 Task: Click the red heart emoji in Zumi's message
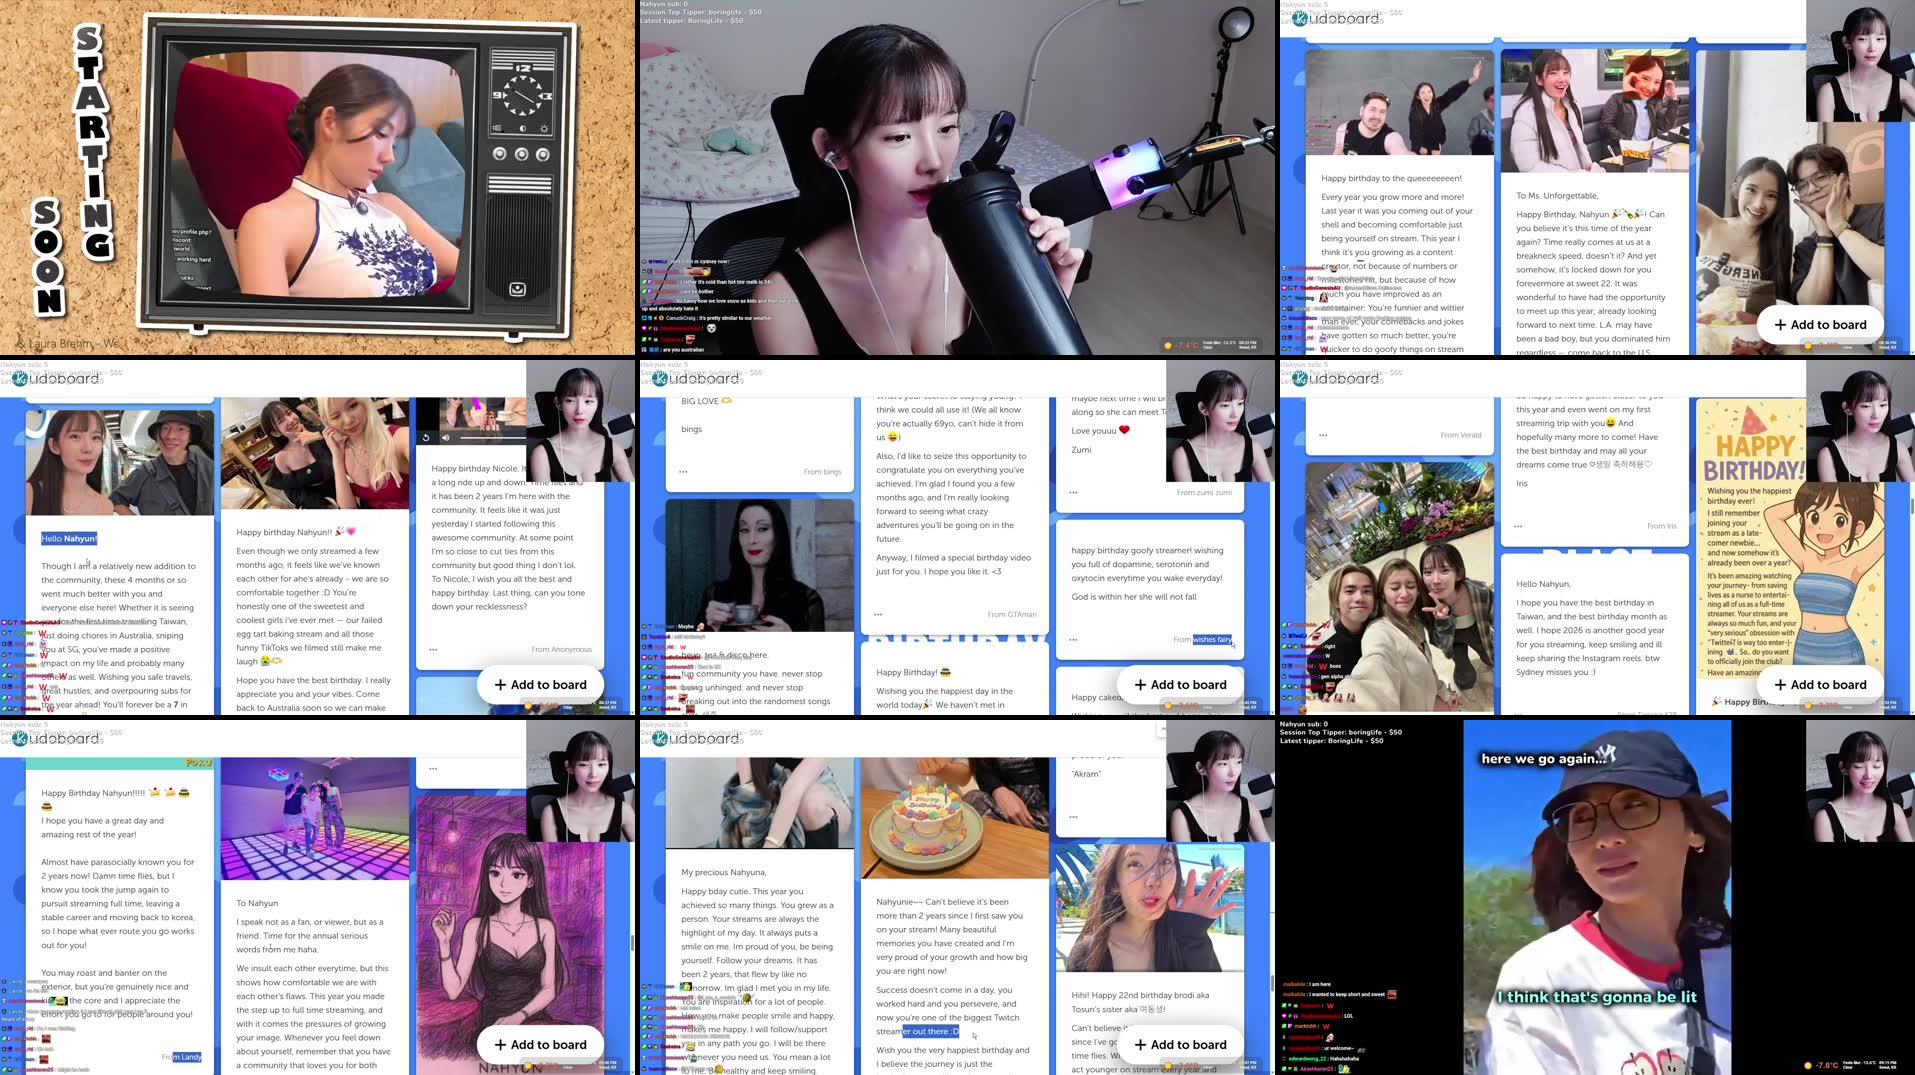click(x=1125, y=430)
